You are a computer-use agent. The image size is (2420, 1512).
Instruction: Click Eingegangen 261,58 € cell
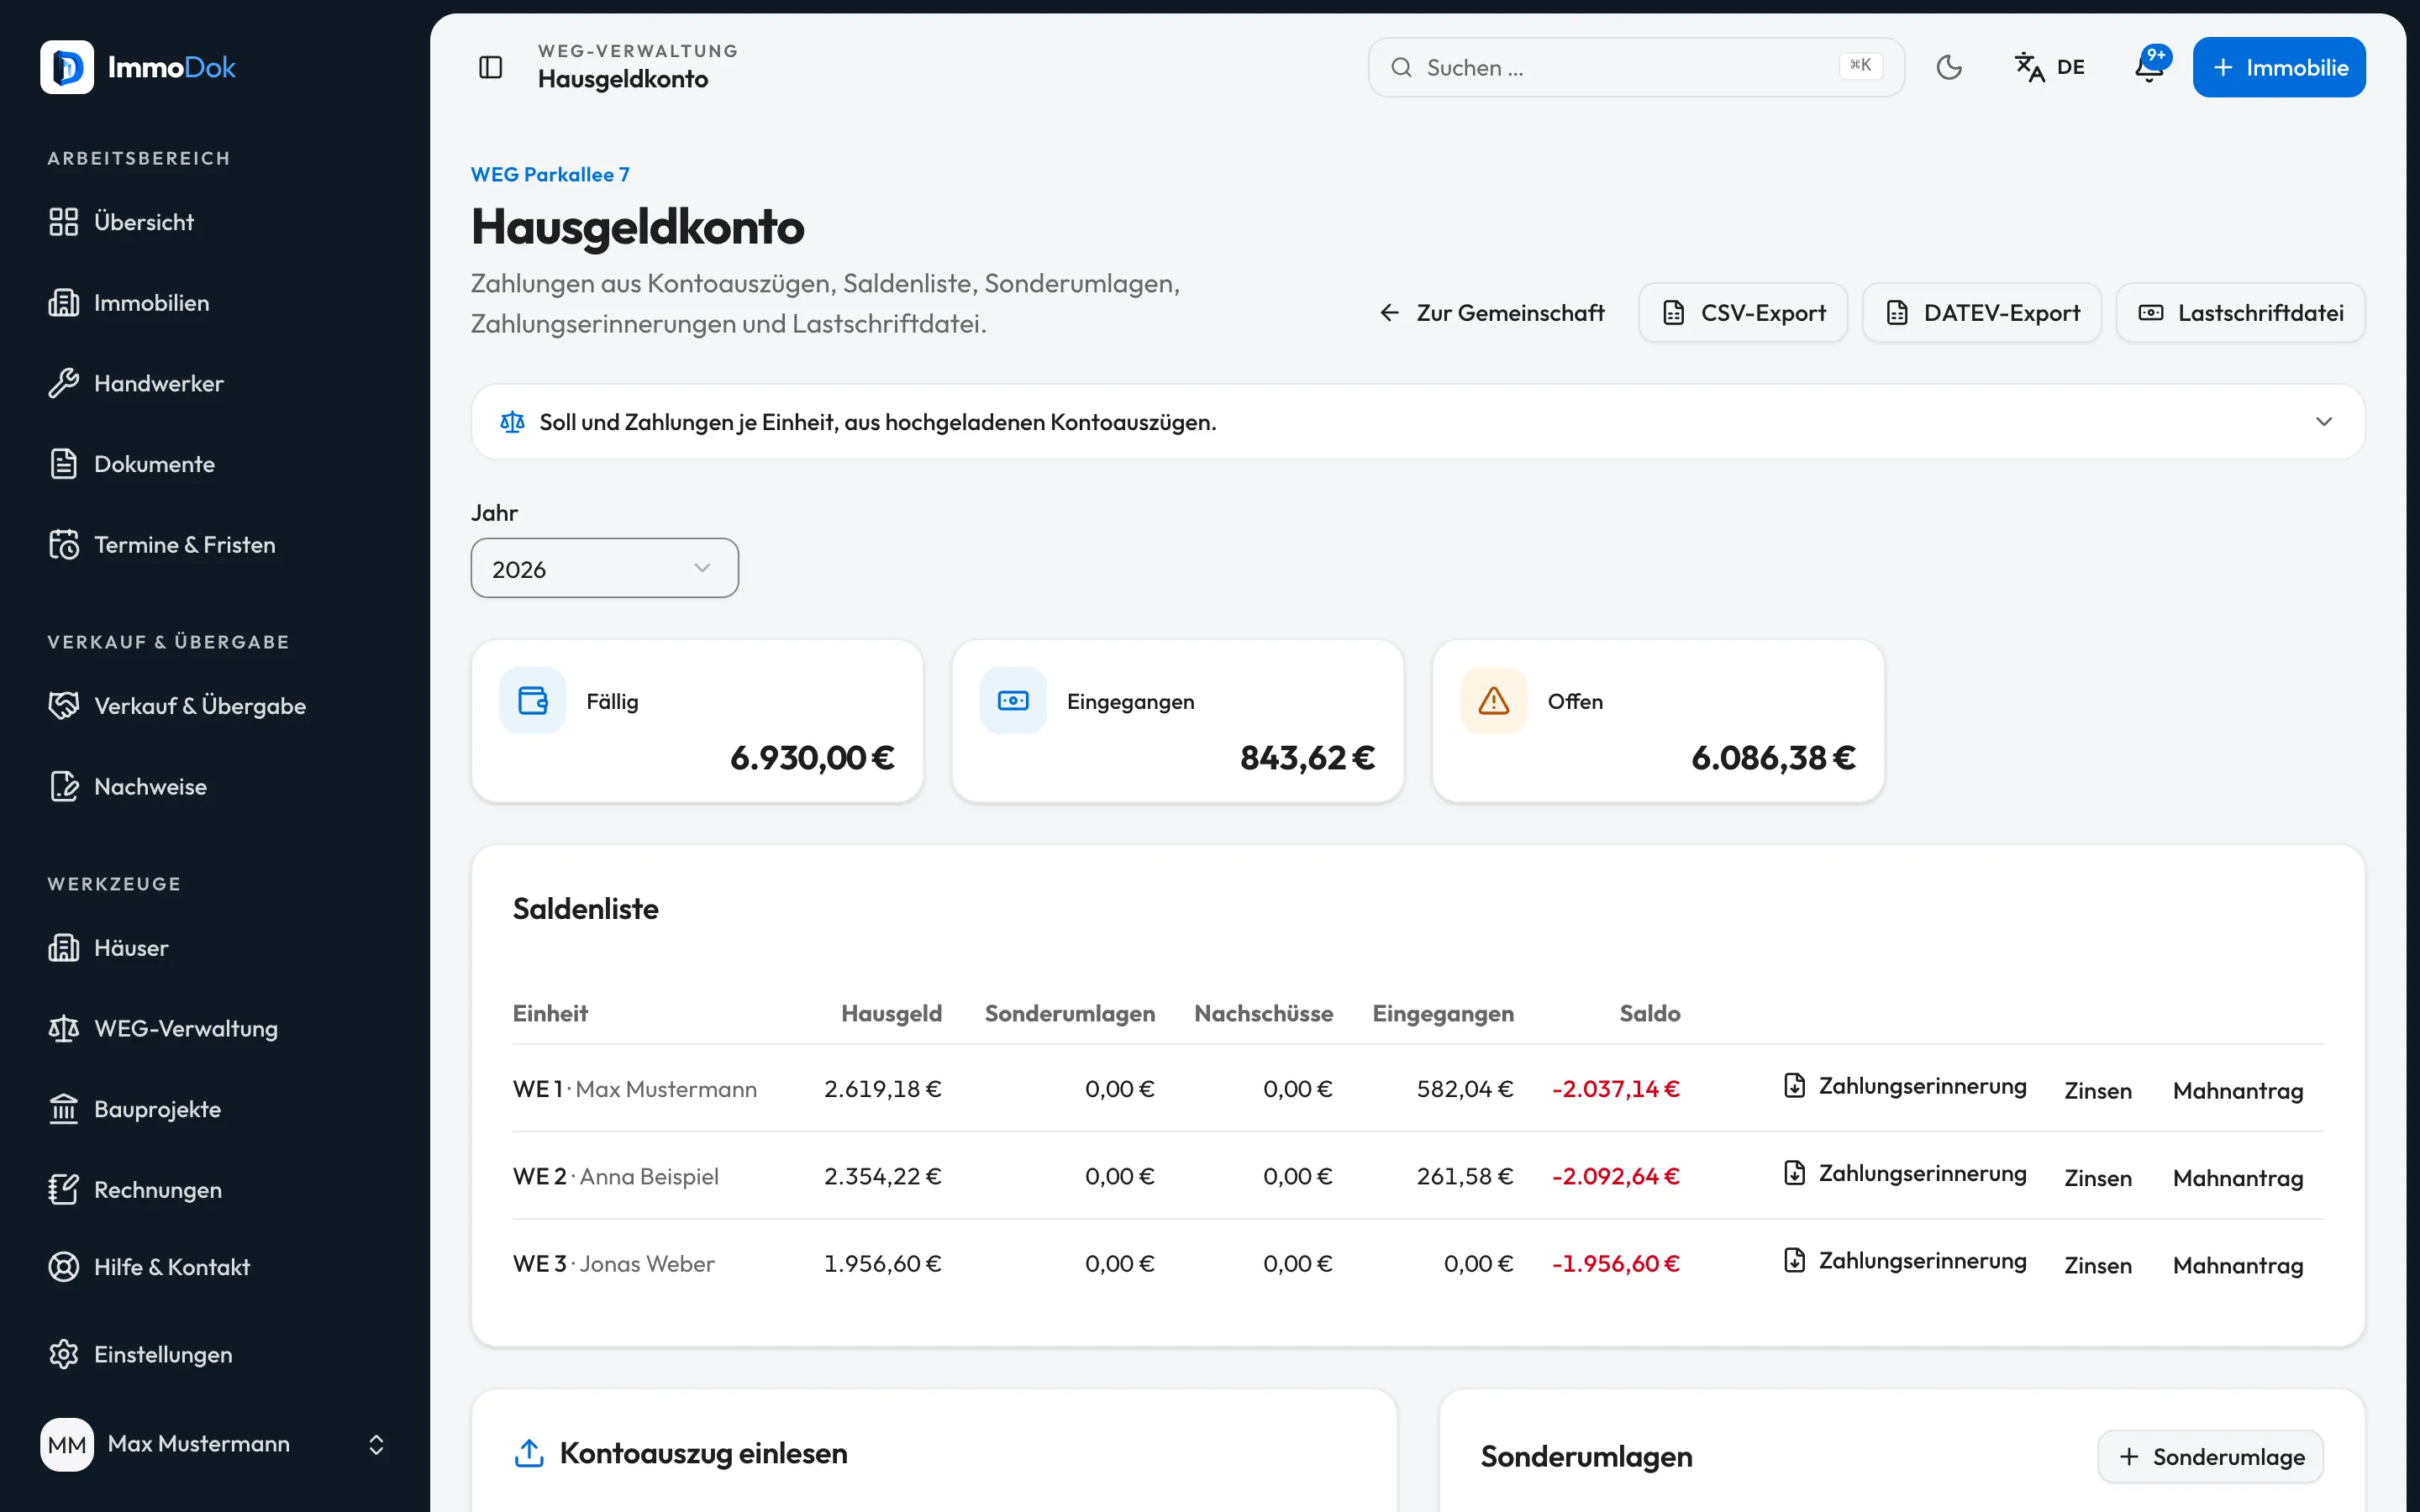(x=1465, y=1176)
